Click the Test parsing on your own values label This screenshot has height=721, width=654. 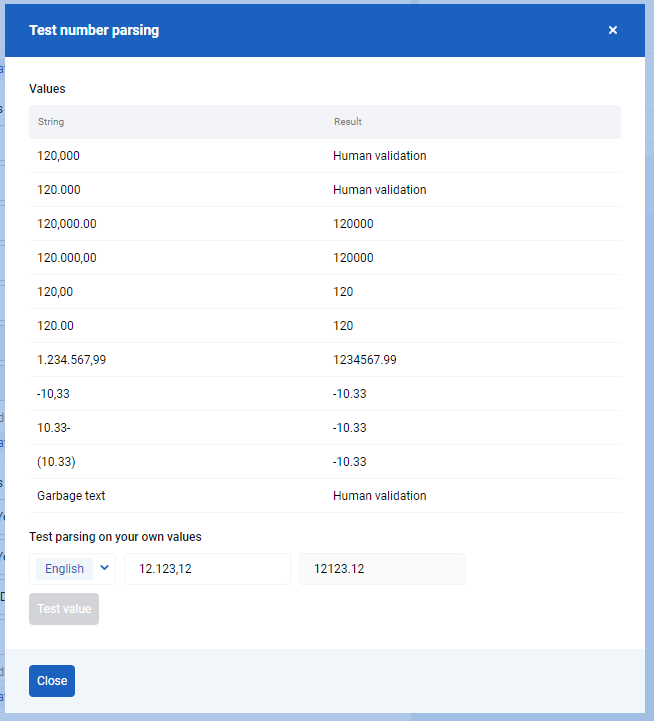point(115,537)
